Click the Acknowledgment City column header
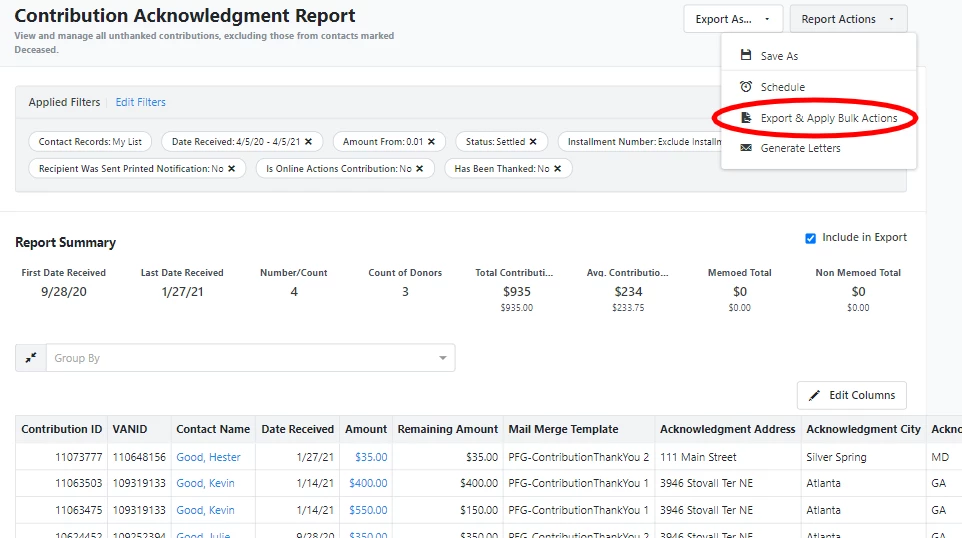Screen dimensions: 962x538 click(863, 429)
